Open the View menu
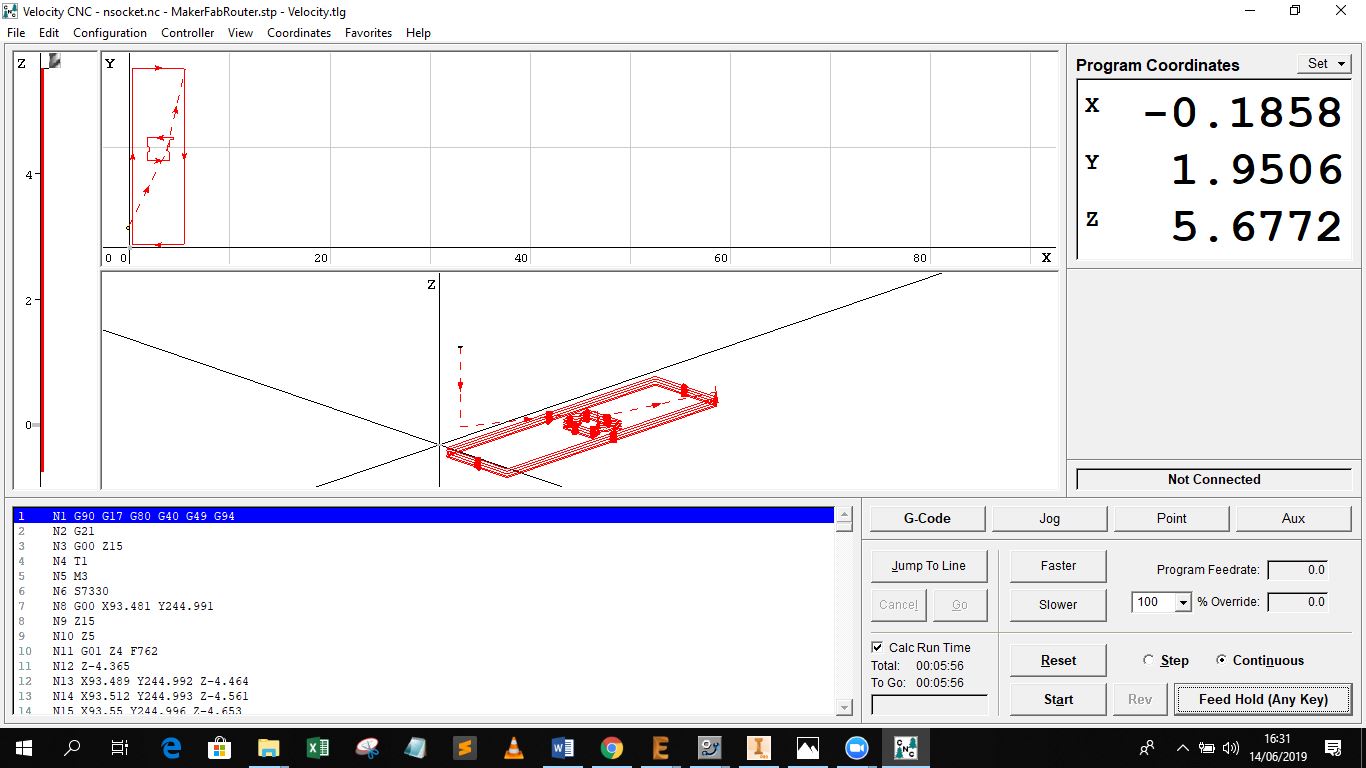Viewport: 1366px width, 768px height. point(240,33)
